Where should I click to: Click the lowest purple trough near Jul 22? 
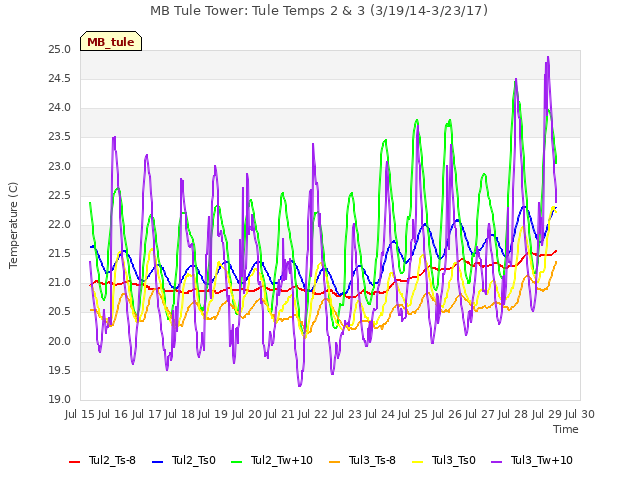(300, 385)
